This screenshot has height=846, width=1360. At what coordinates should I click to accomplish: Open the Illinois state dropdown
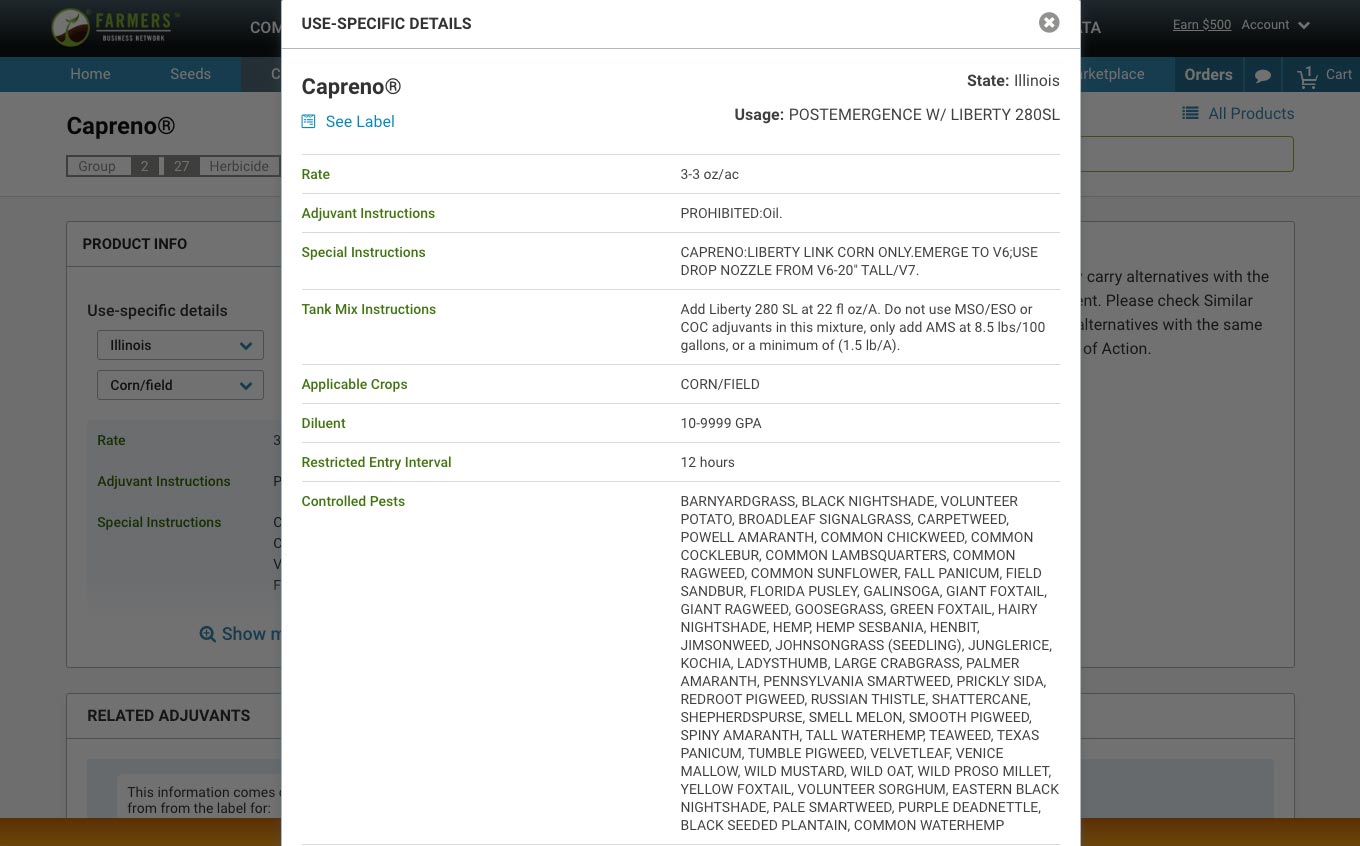coord(180,344)
